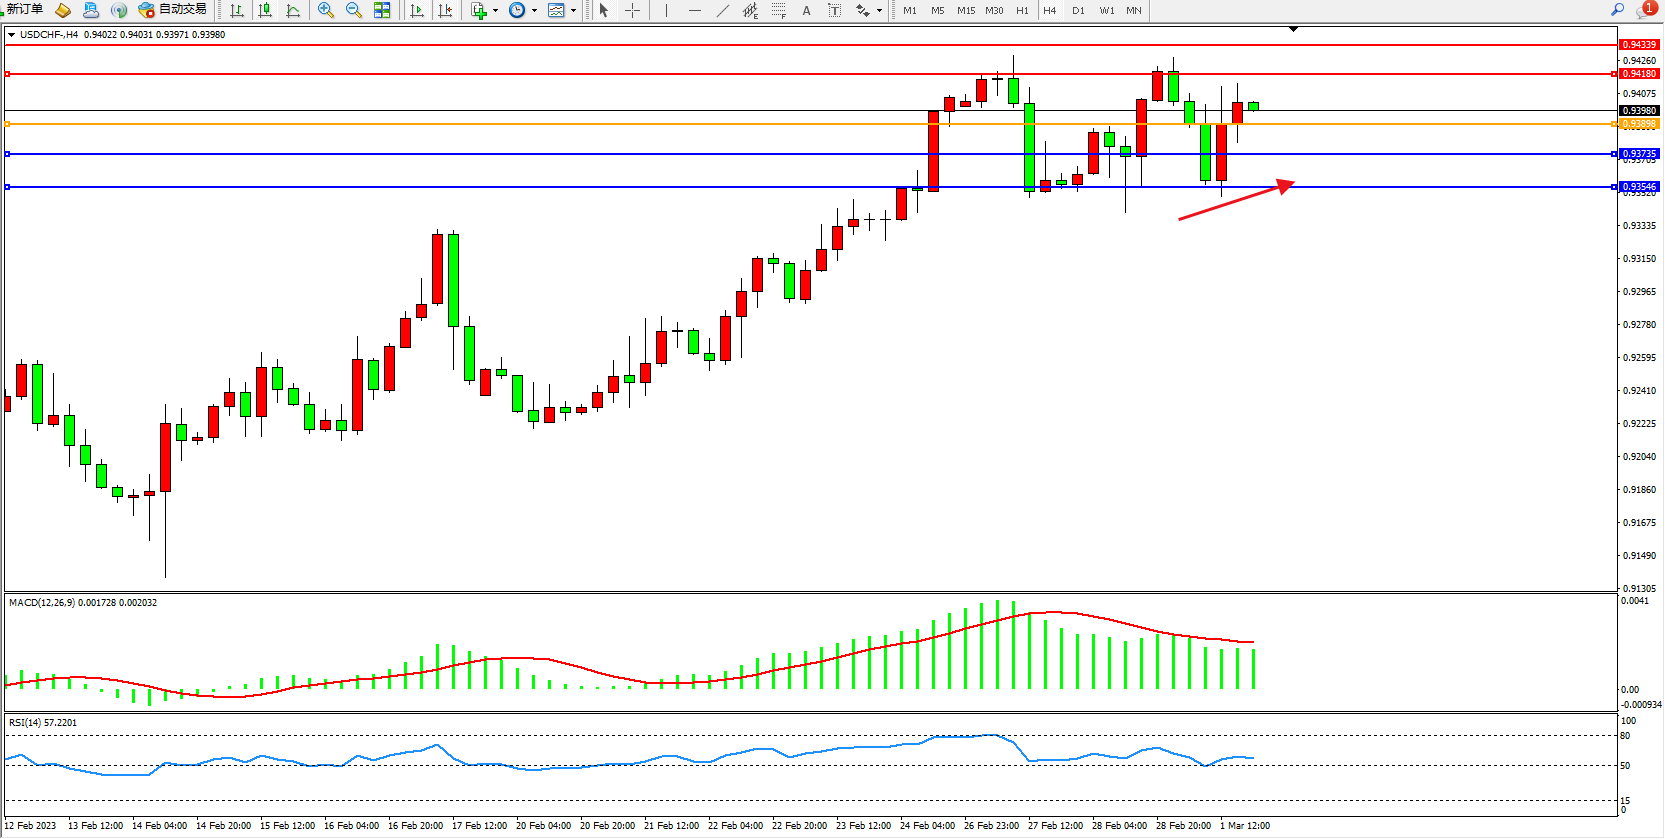
Task: Open the search magnifier at top right
Action: point(1617,10)
